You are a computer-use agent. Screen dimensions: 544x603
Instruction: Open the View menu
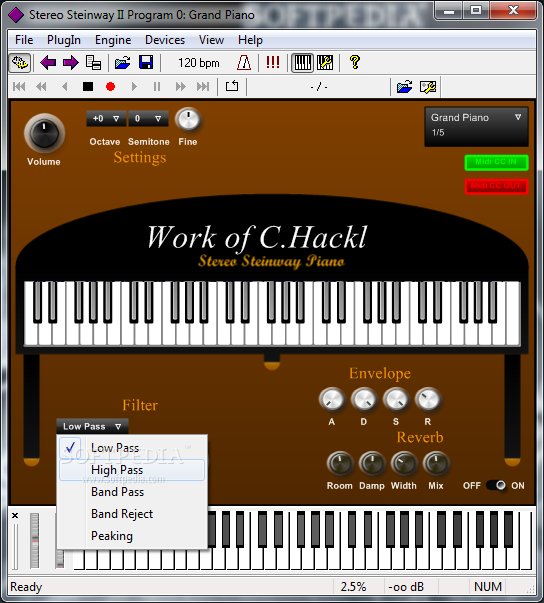point(211,40)
